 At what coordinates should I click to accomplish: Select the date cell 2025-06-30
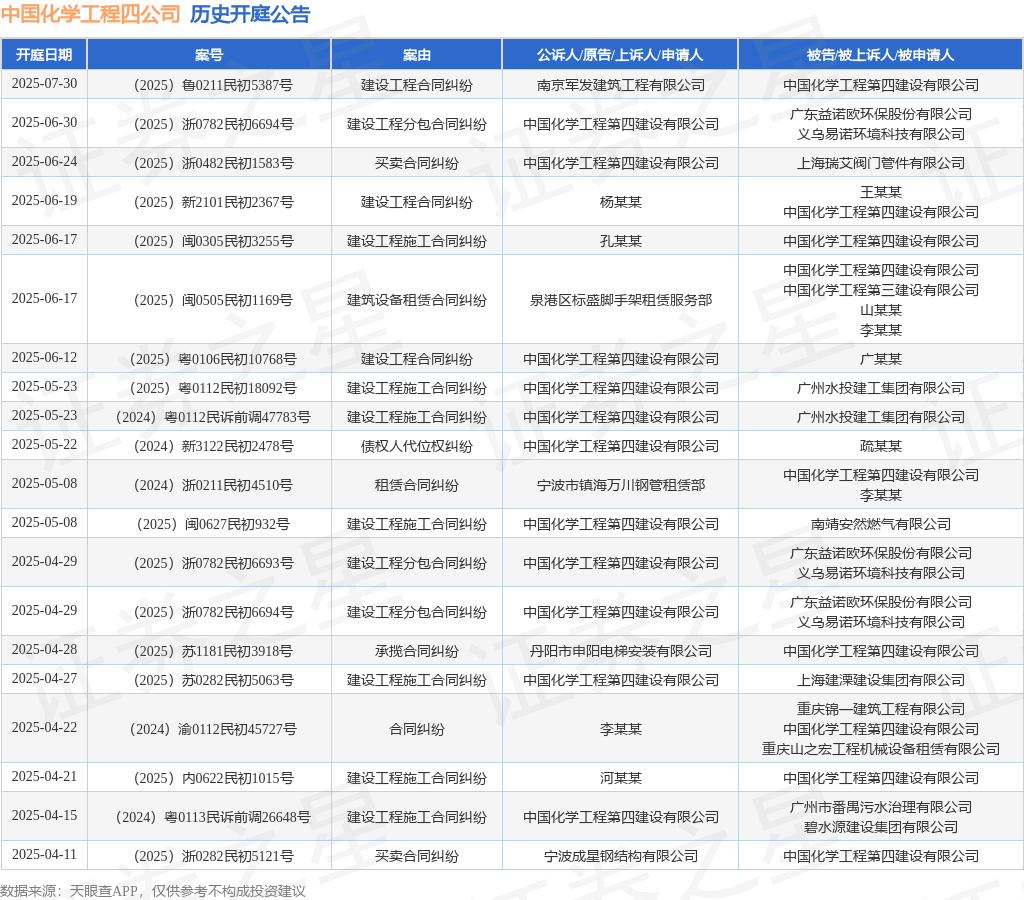pyautogui.click(x=44, y=123)
